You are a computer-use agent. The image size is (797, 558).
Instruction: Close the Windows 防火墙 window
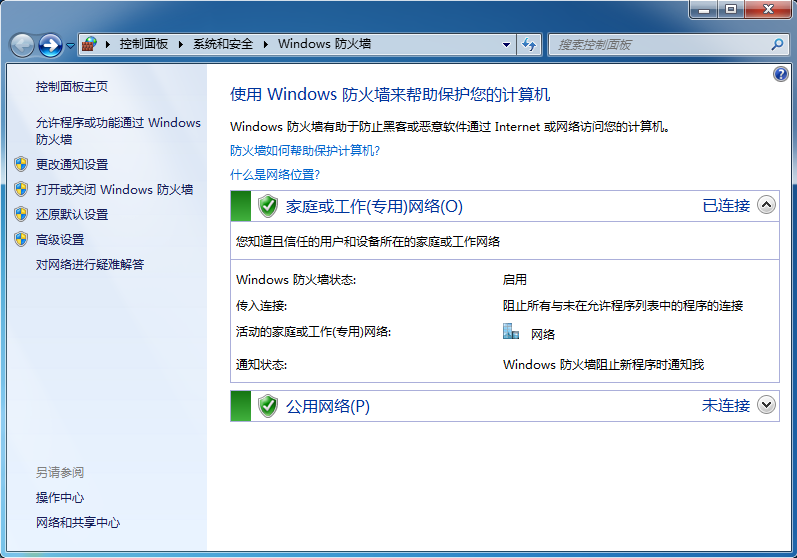click(769, 10)
